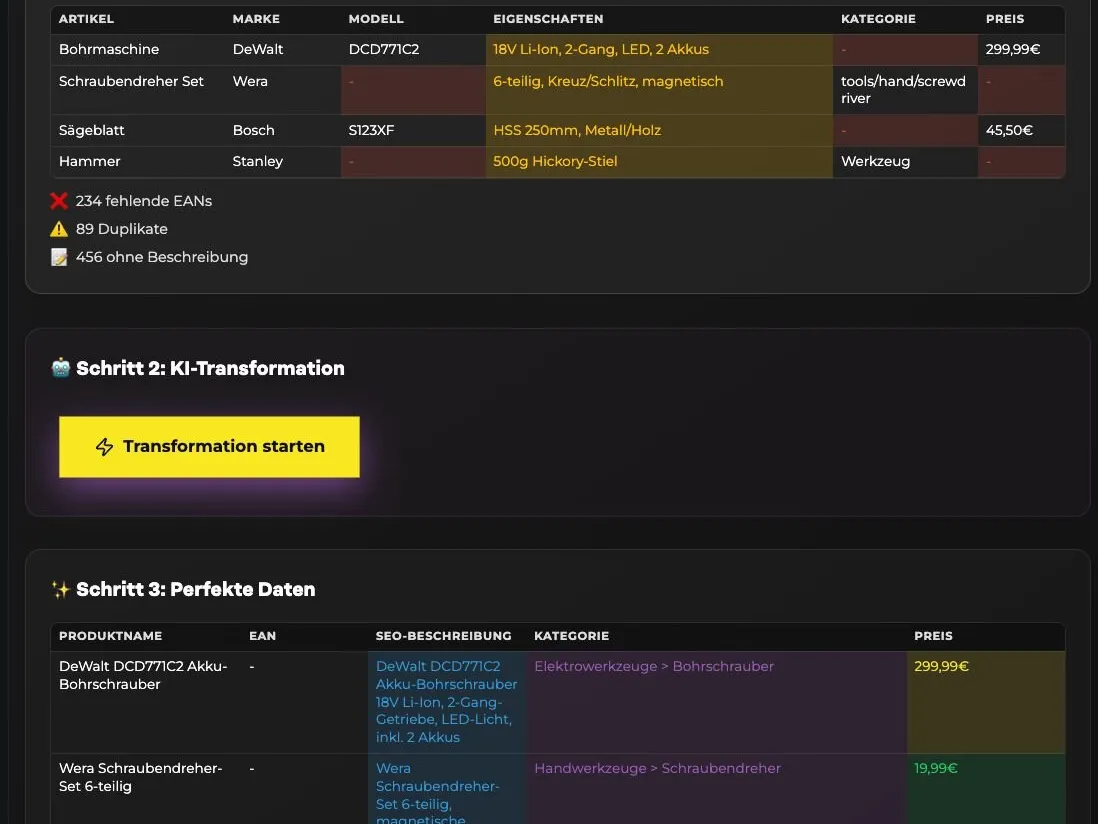Click the SEO-BESCHREIBUNG column header
This screenshot has width=1098, height=824.
(x=443, y=636)
